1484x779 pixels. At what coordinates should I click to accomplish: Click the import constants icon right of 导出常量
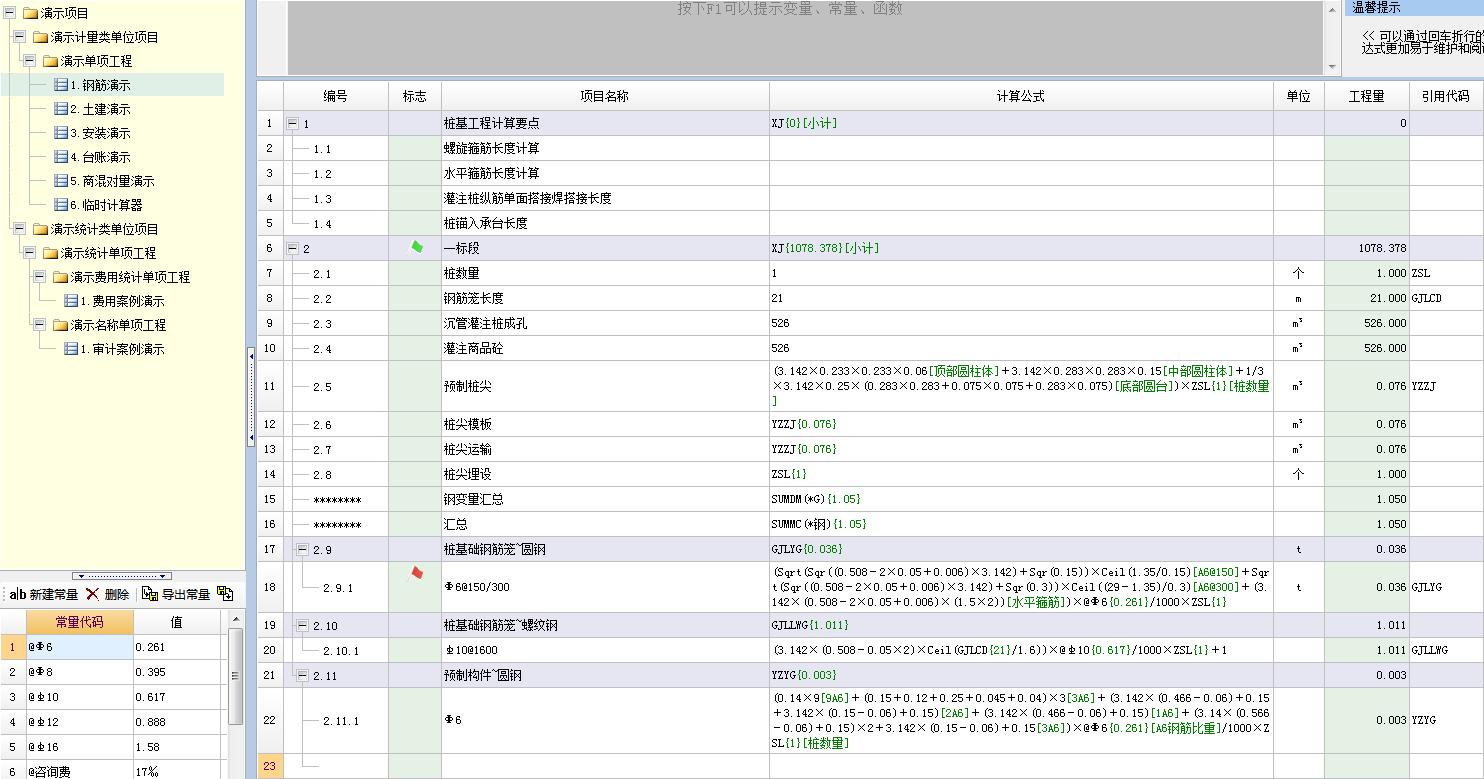point(225,594)
